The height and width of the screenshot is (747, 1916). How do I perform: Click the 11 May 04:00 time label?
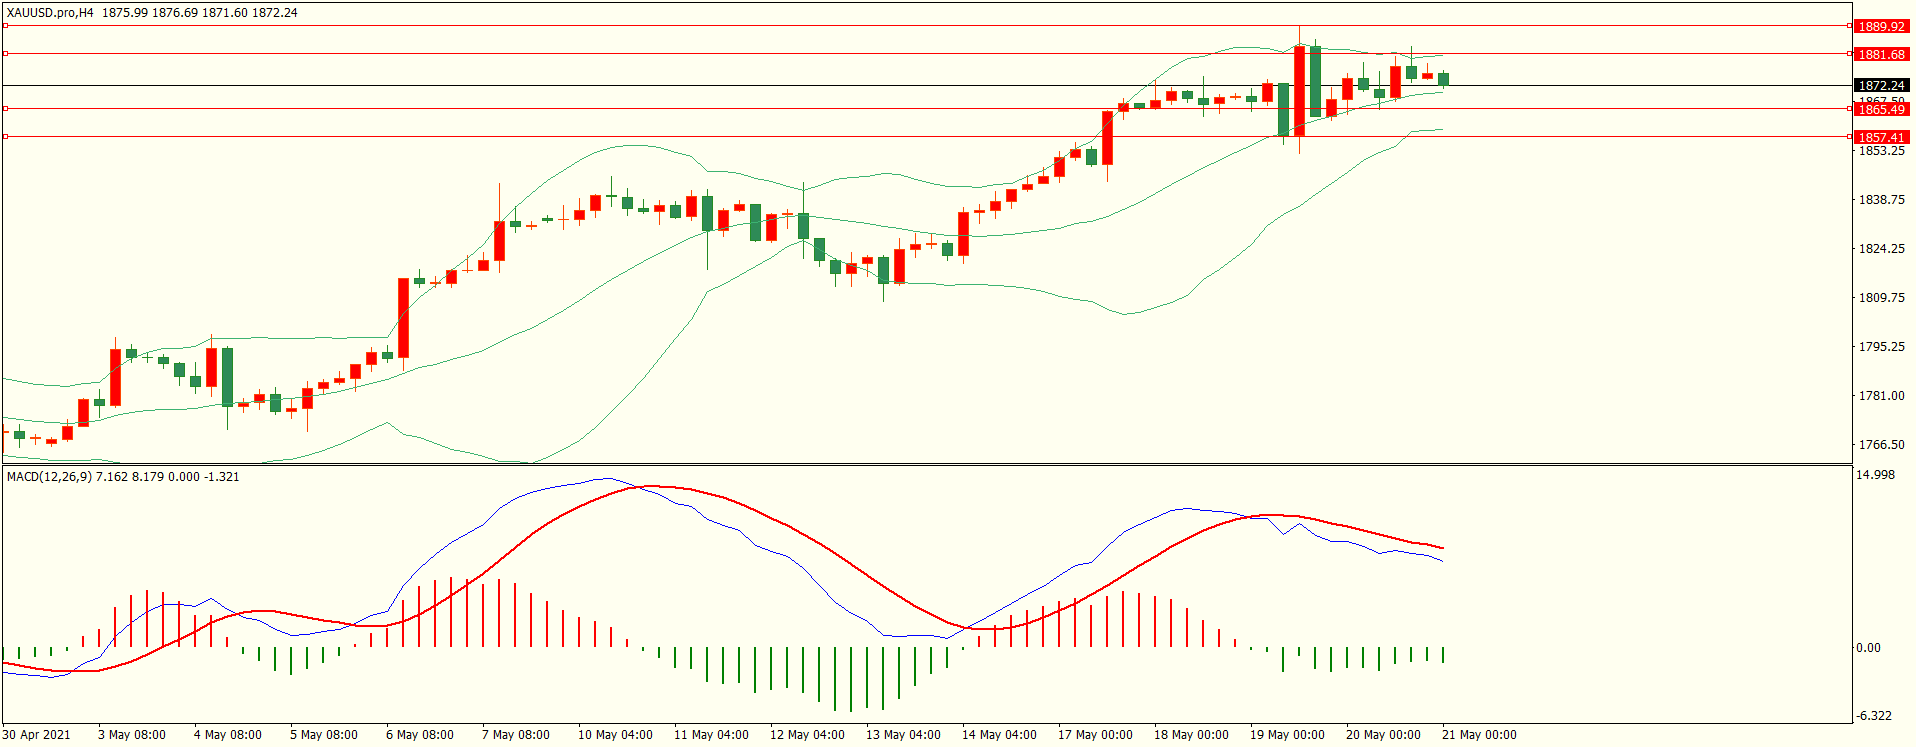click(x=711, y=735)
